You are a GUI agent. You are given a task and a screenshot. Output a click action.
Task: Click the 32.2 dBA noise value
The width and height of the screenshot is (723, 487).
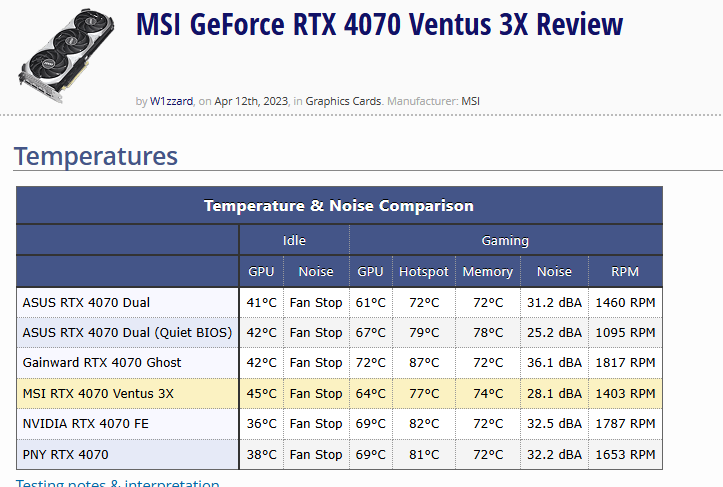[554, 454]
